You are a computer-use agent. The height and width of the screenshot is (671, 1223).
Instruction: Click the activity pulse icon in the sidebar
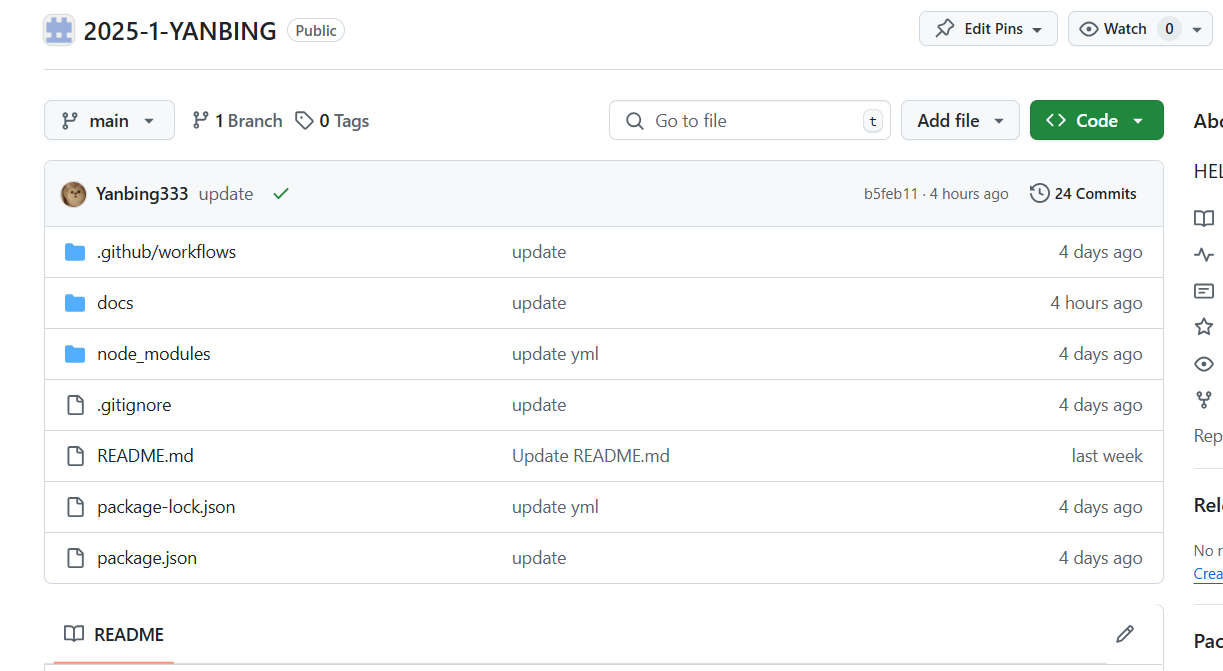(x=1204, y=255)
